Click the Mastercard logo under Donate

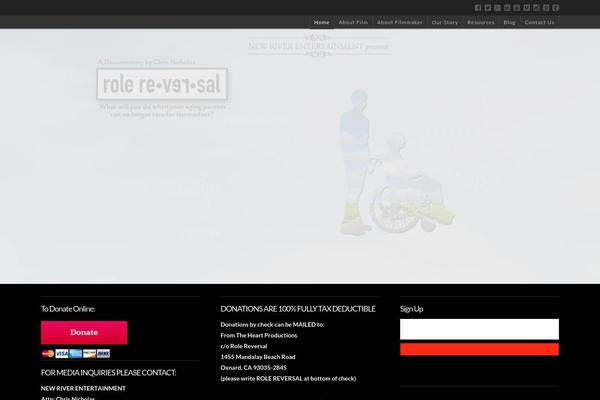pyautogui.click(x=48, y=353)
